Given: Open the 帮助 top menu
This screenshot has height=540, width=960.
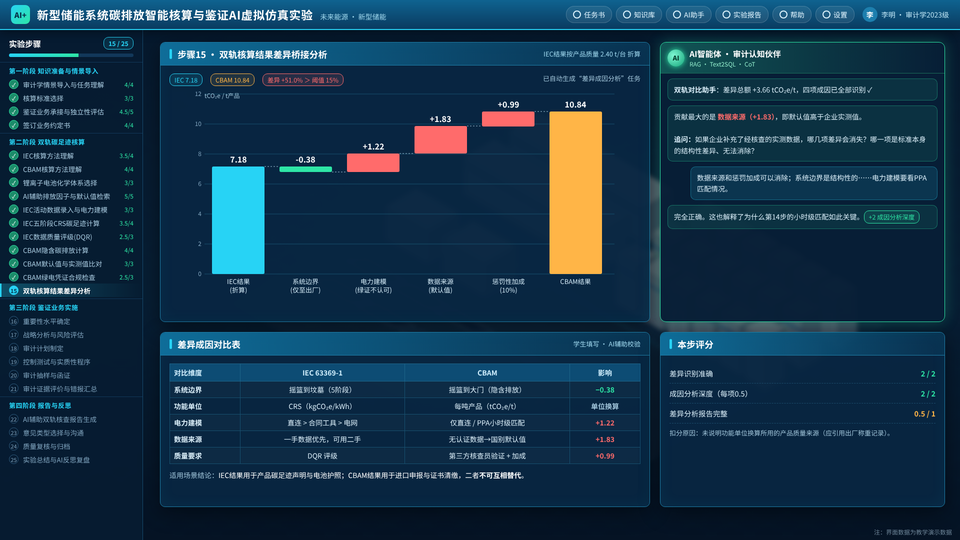Looking at the screenshot, I should pyautogui.click(x=792, y=15).
